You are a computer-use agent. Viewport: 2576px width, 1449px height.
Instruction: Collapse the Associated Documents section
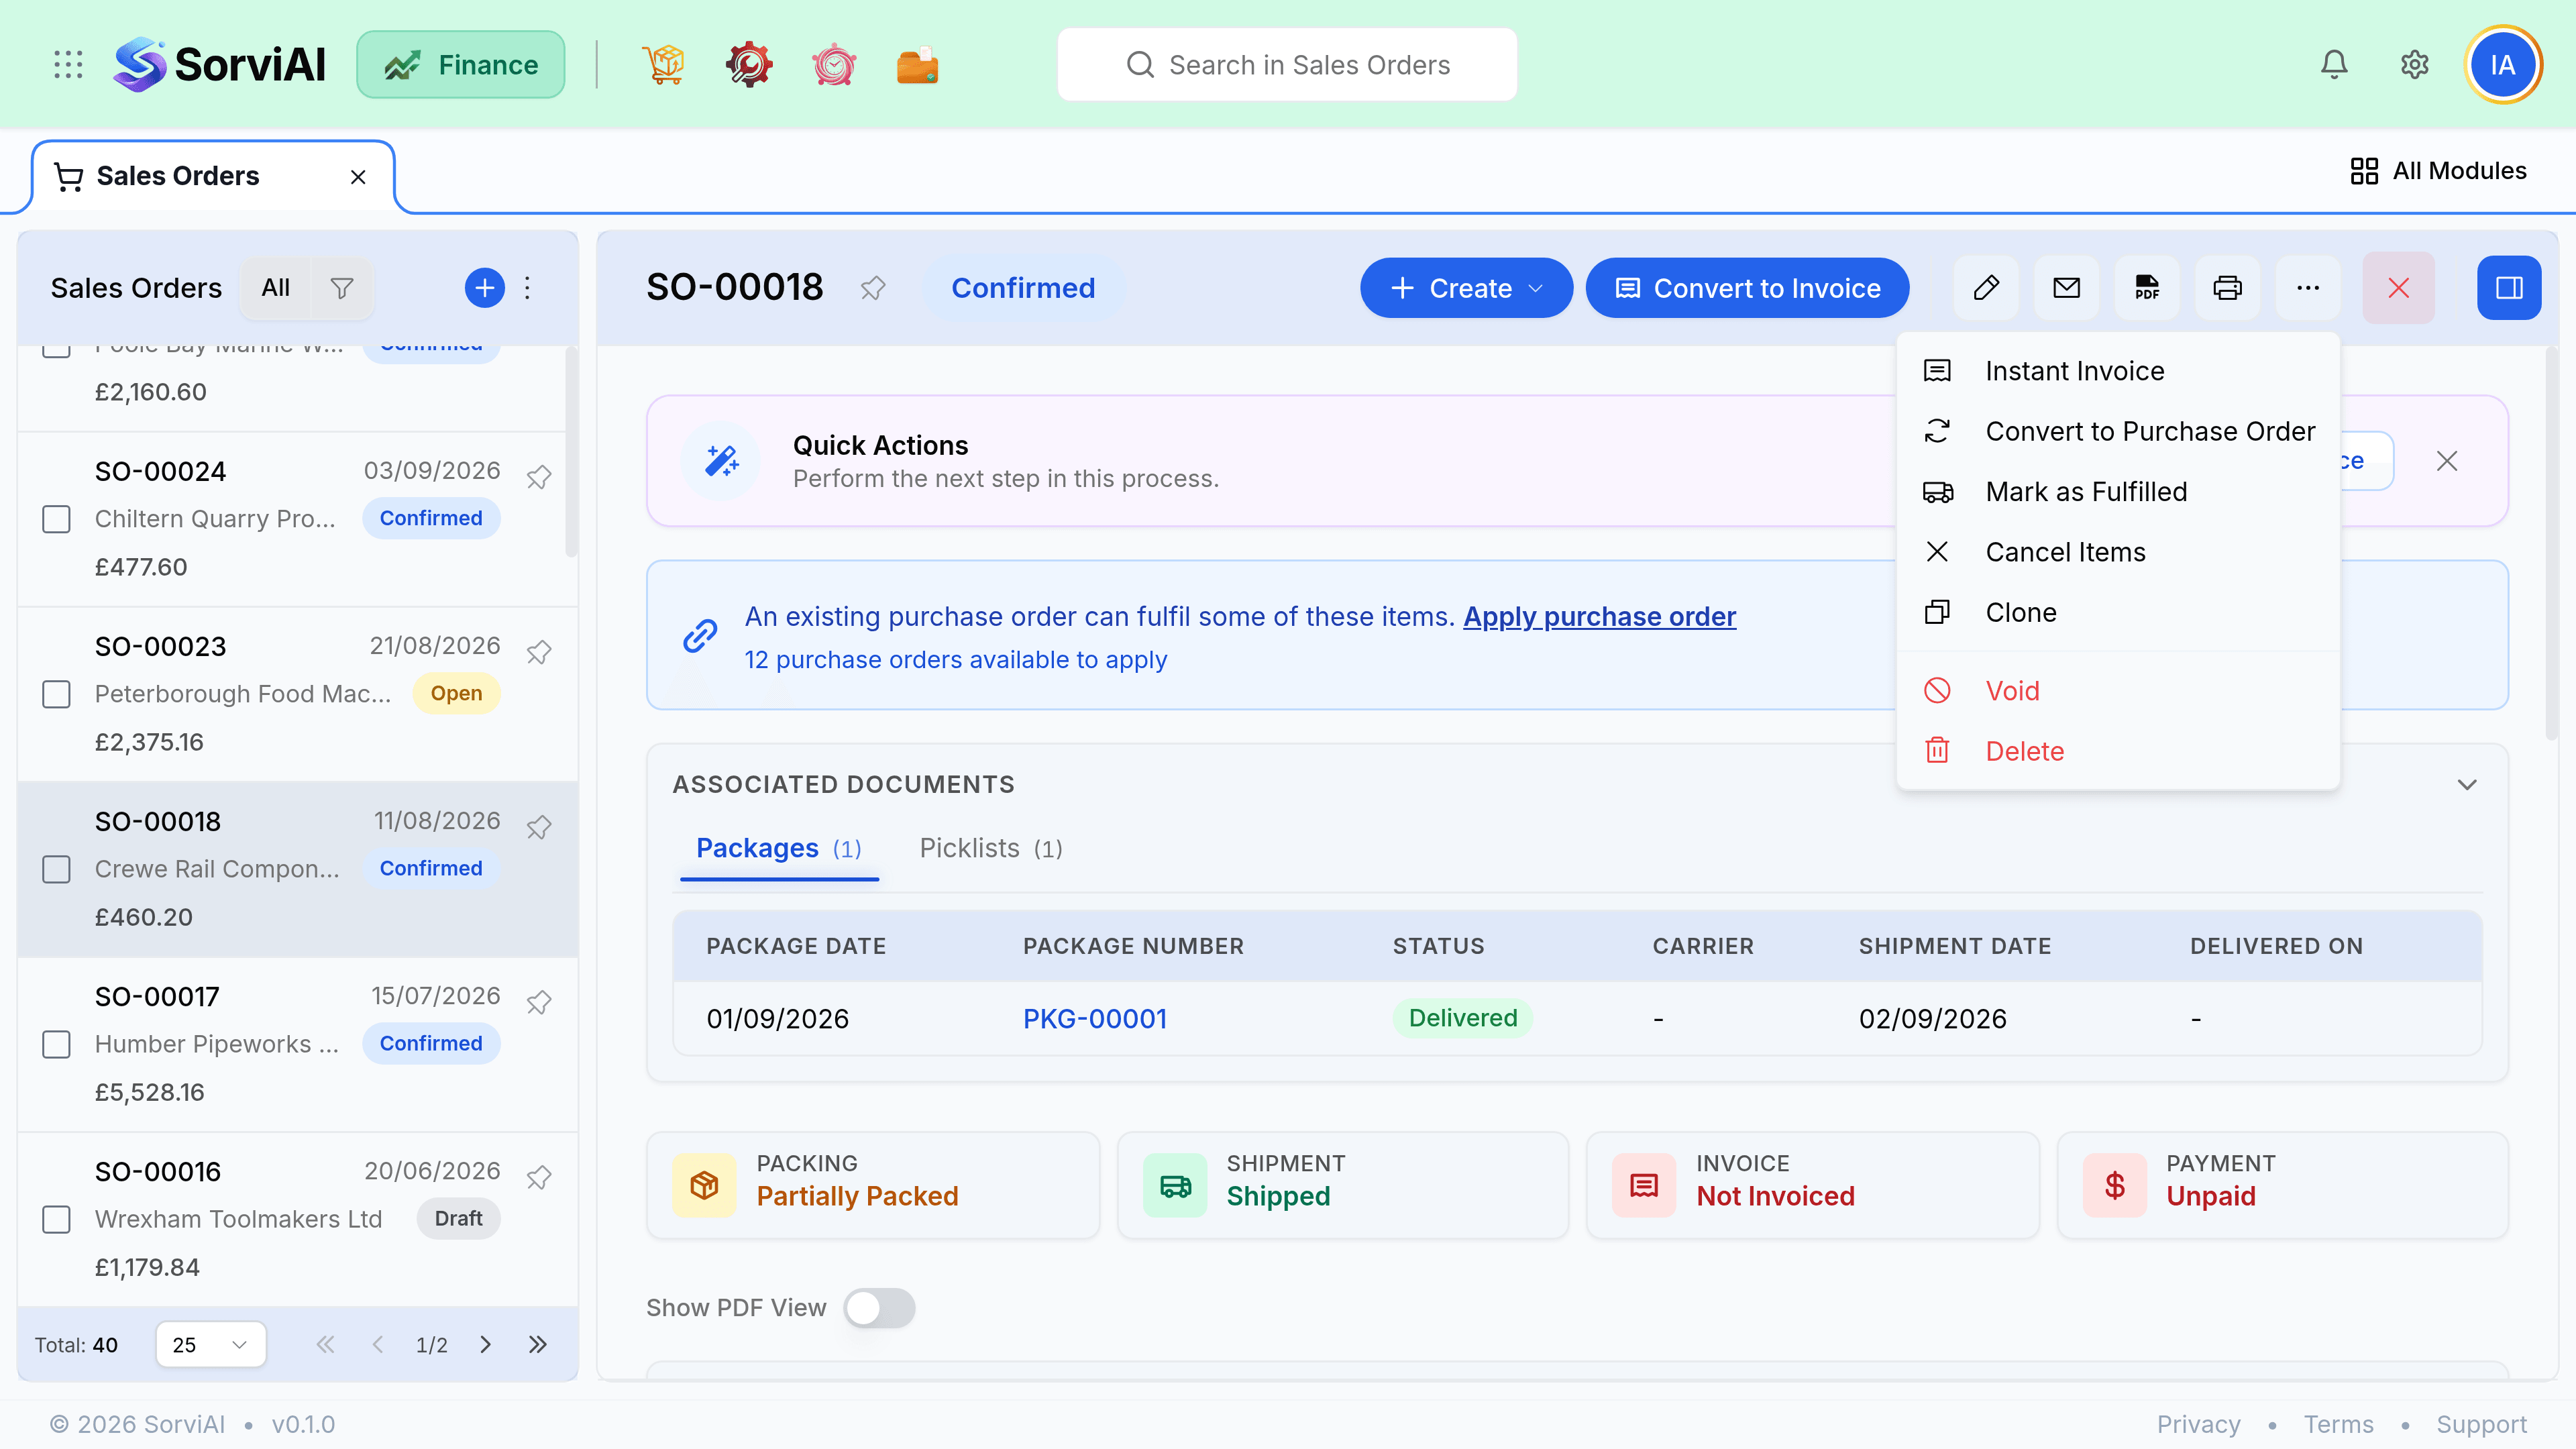pos(2467,785)
